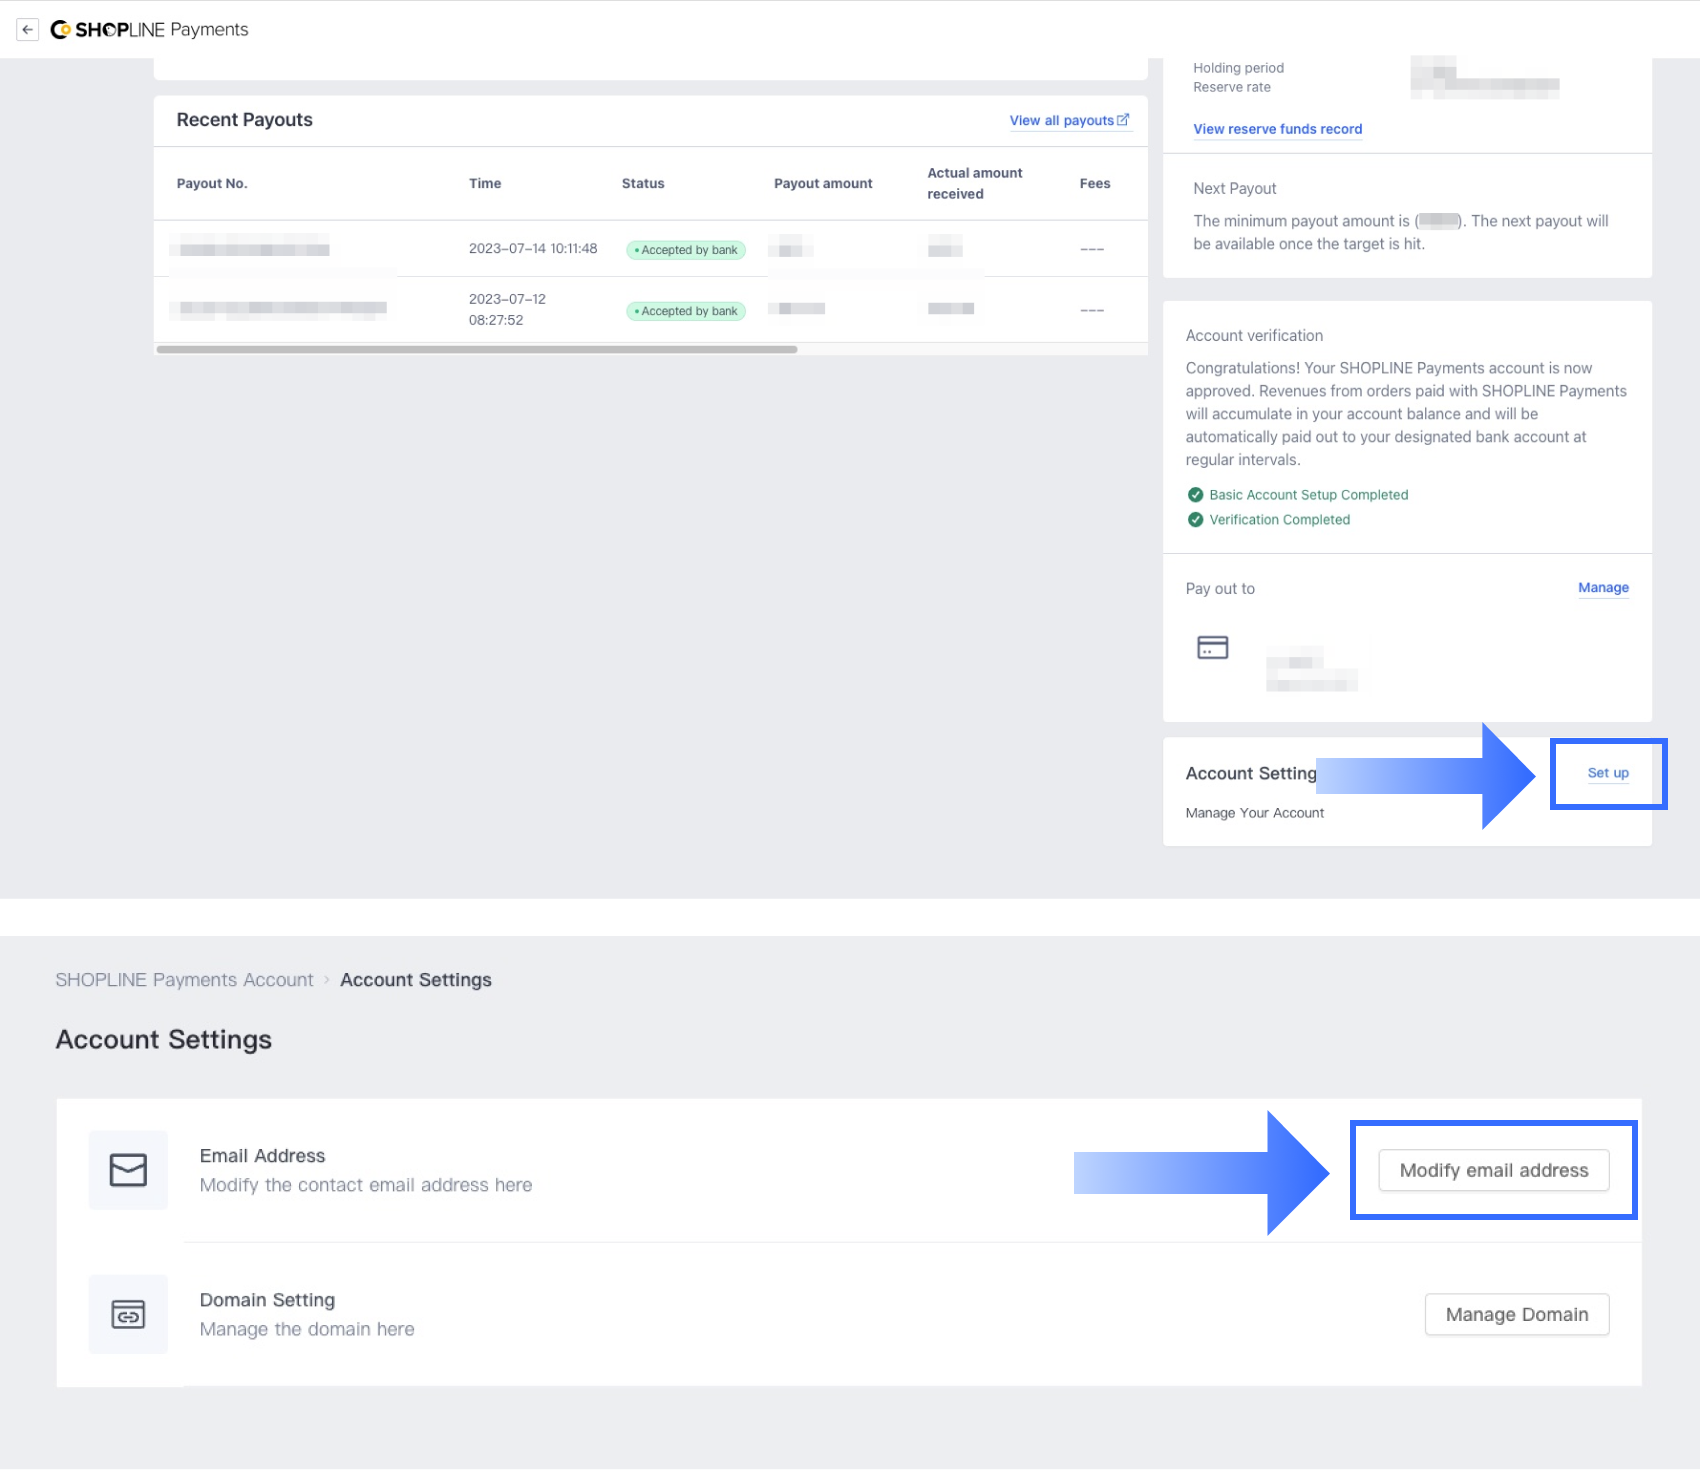
Task: Click the Verification Completed check icon
Action: click(x=1195, y=520)
